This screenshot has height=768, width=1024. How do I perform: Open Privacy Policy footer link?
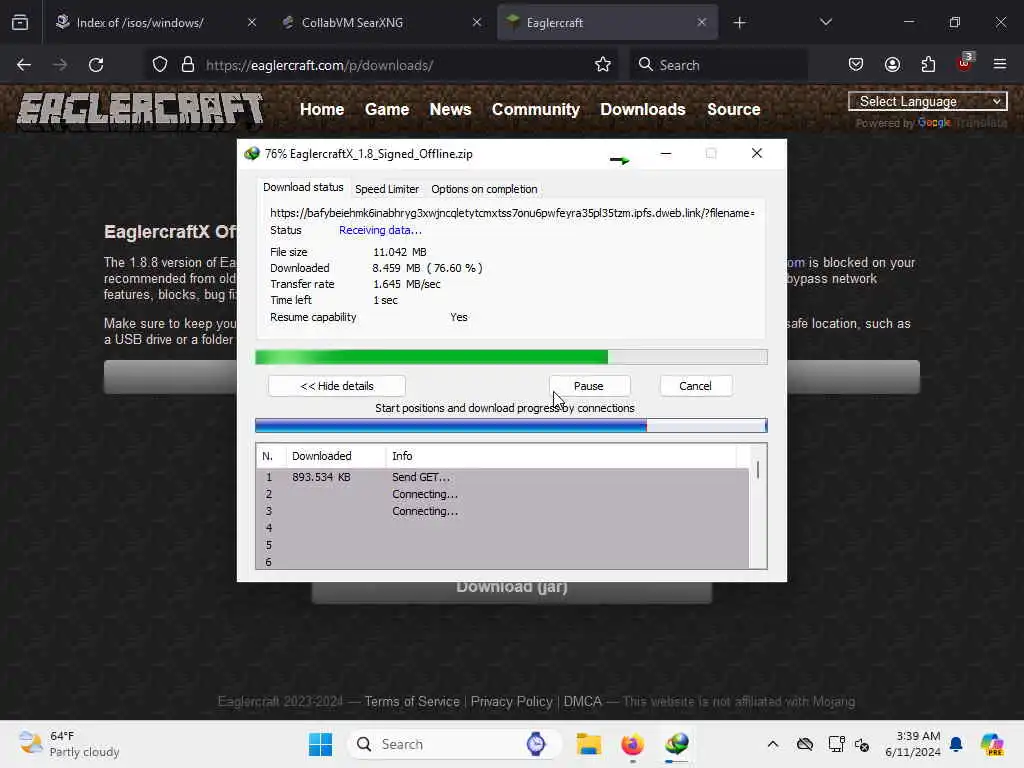pyautogui.click(x=511, y=701)
